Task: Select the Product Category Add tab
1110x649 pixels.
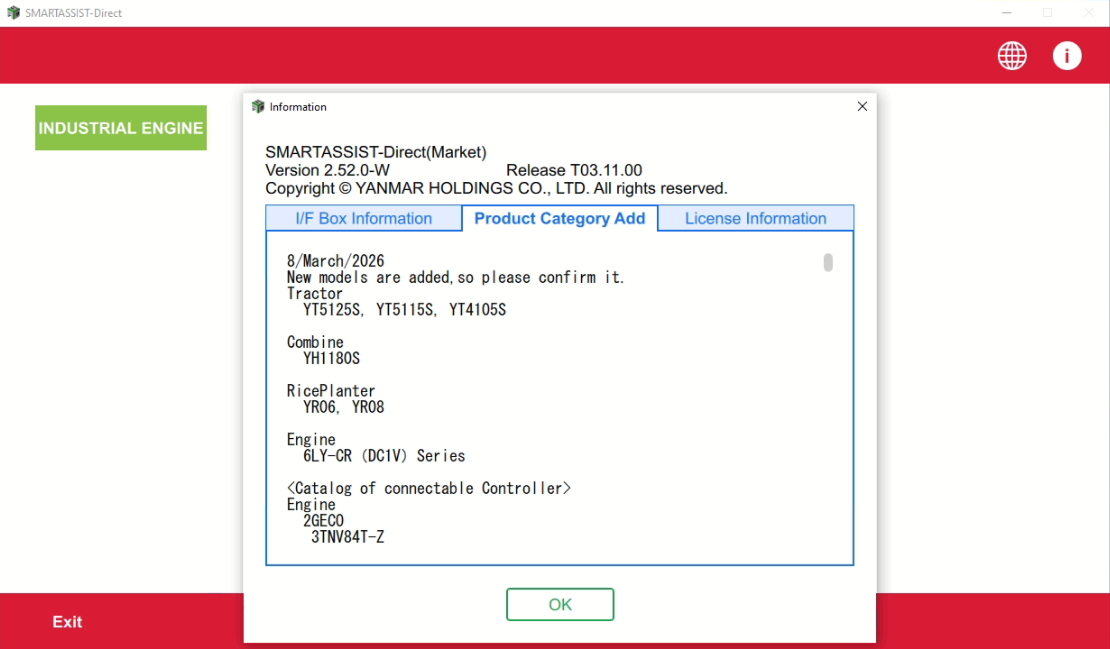Action: [559, 218]
